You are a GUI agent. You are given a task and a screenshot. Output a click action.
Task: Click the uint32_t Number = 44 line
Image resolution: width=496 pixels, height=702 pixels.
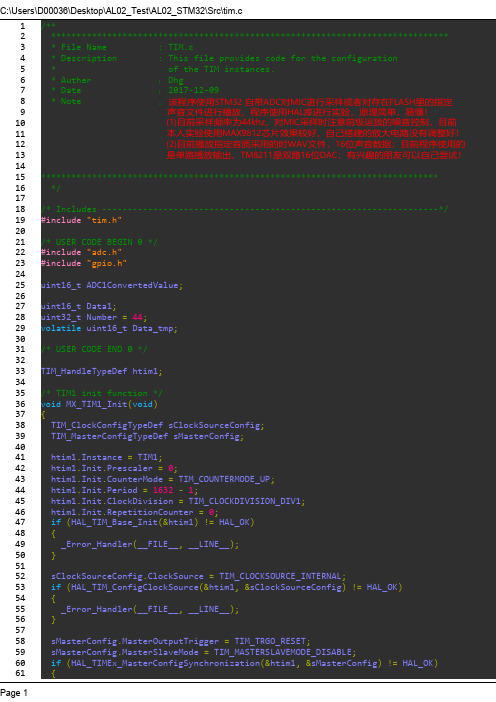(94, 317)
